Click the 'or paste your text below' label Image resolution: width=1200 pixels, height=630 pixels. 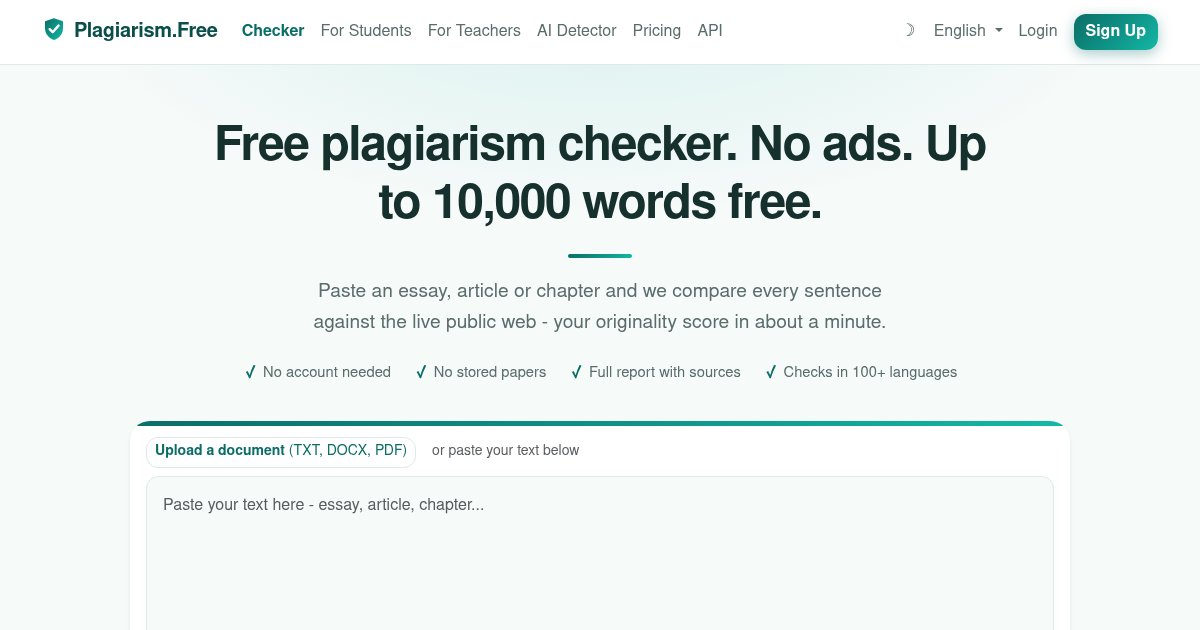point(506,450)
